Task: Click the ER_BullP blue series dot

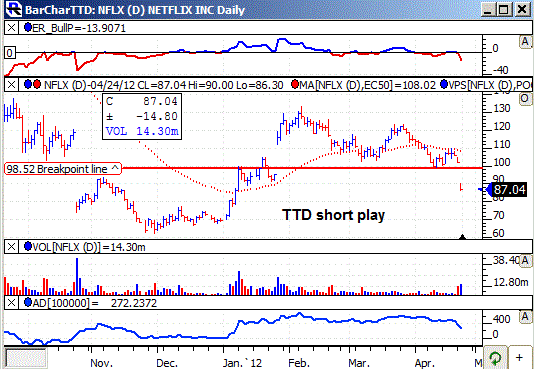Action: click(x=28, y=27)
